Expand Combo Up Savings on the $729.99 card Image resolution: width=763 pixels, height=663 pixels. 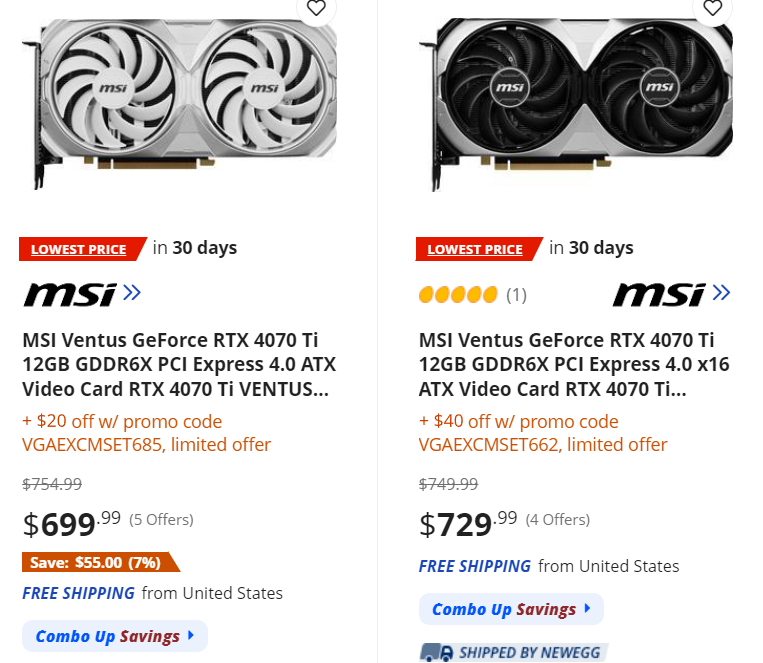511,609
